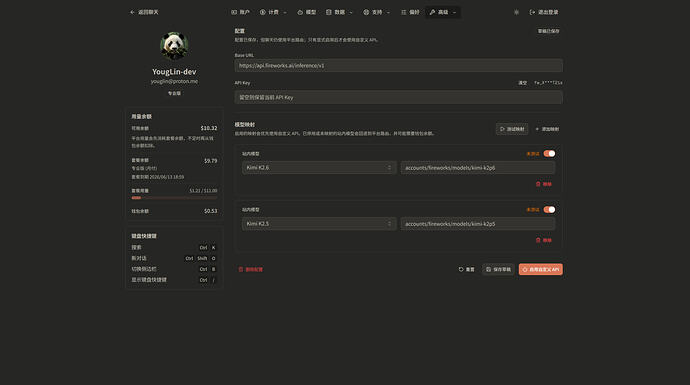Run the 测试映射 test mapping button
The image size is (690, 385).
(x=512, y=129)
